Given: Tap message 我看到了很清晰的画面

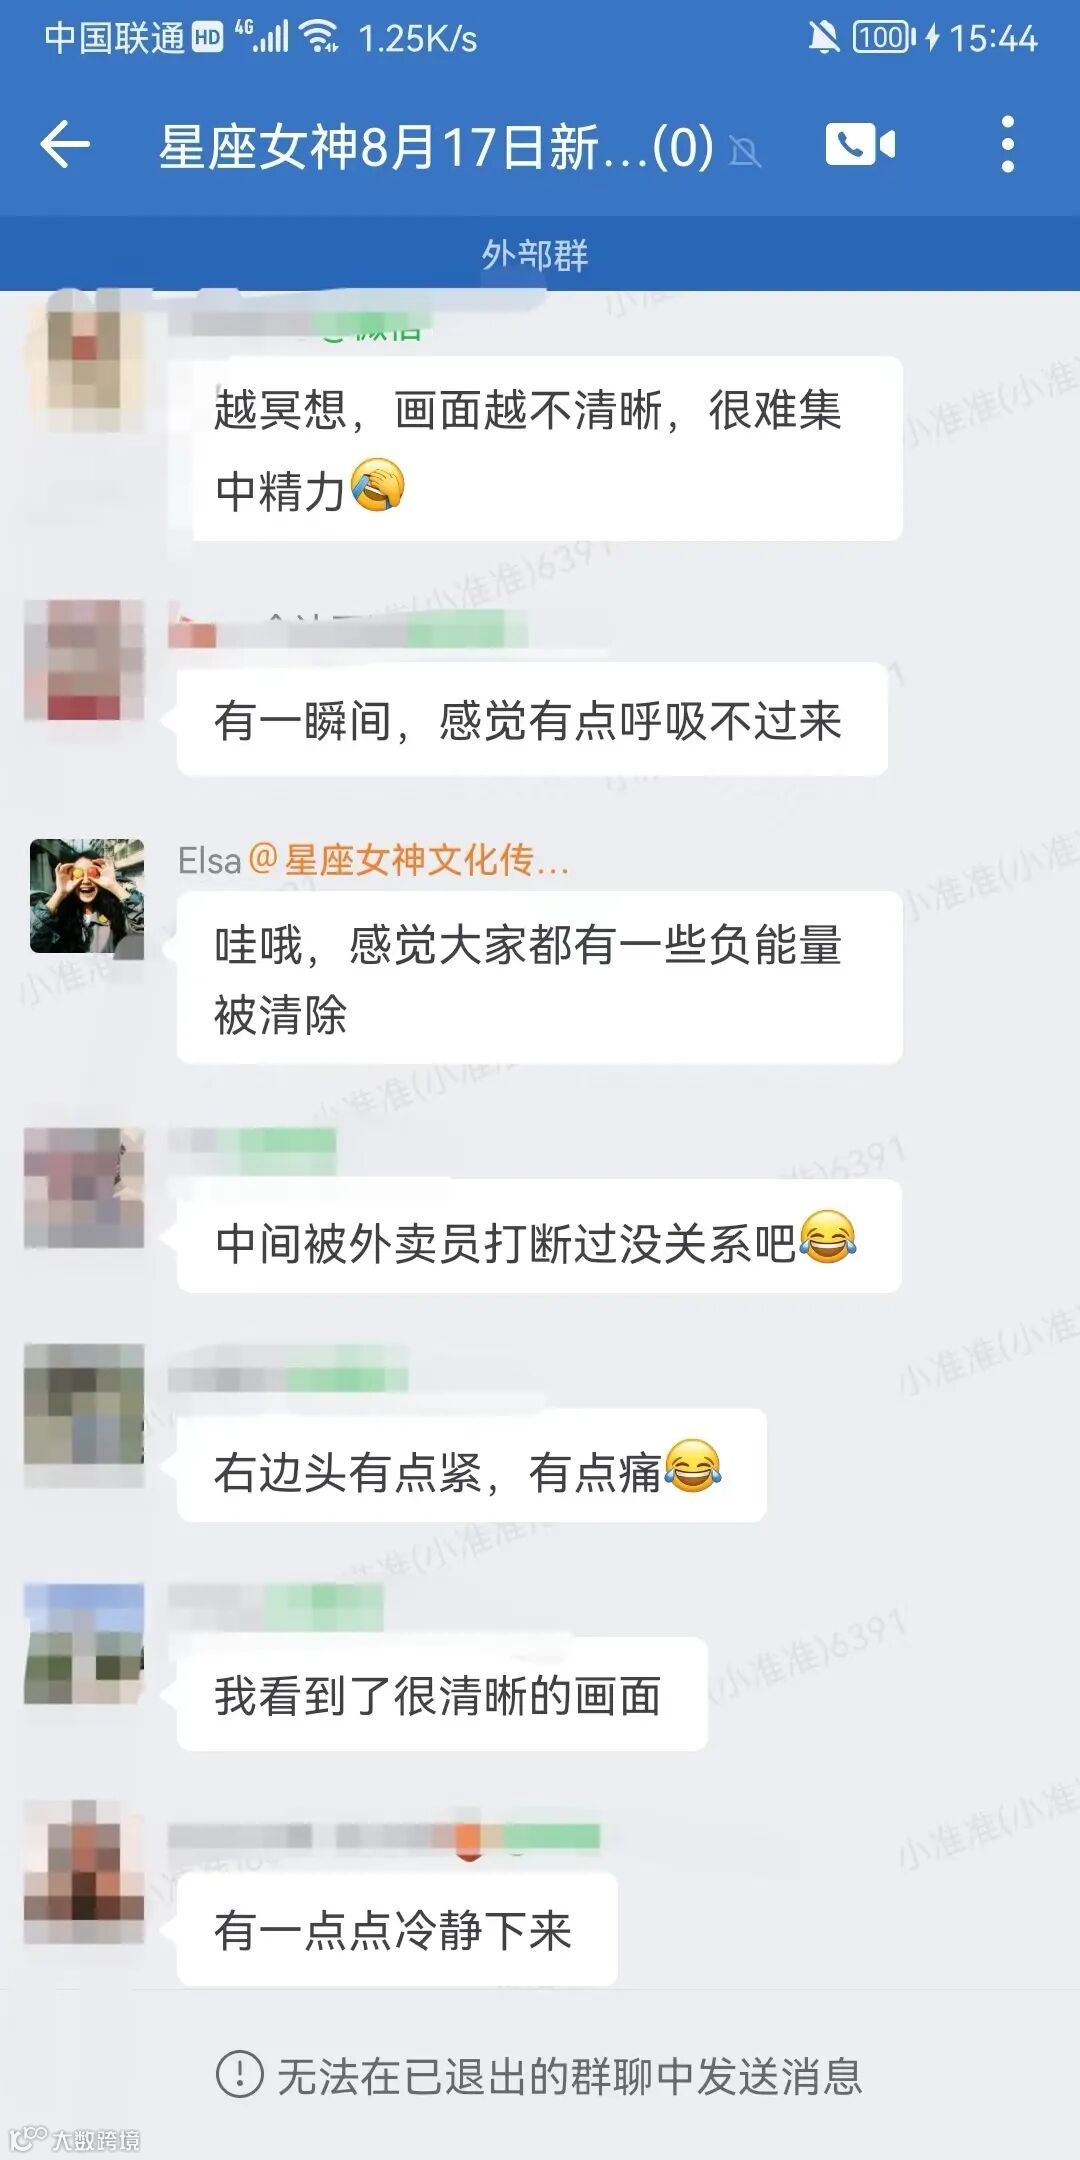Looking at the screenshot, I should click(442, 1695).
